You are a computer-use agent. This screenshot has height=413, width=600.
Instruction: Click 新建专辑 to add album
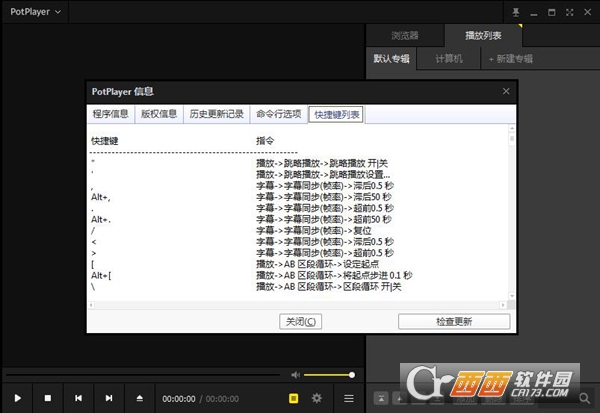tap(511, 59)
